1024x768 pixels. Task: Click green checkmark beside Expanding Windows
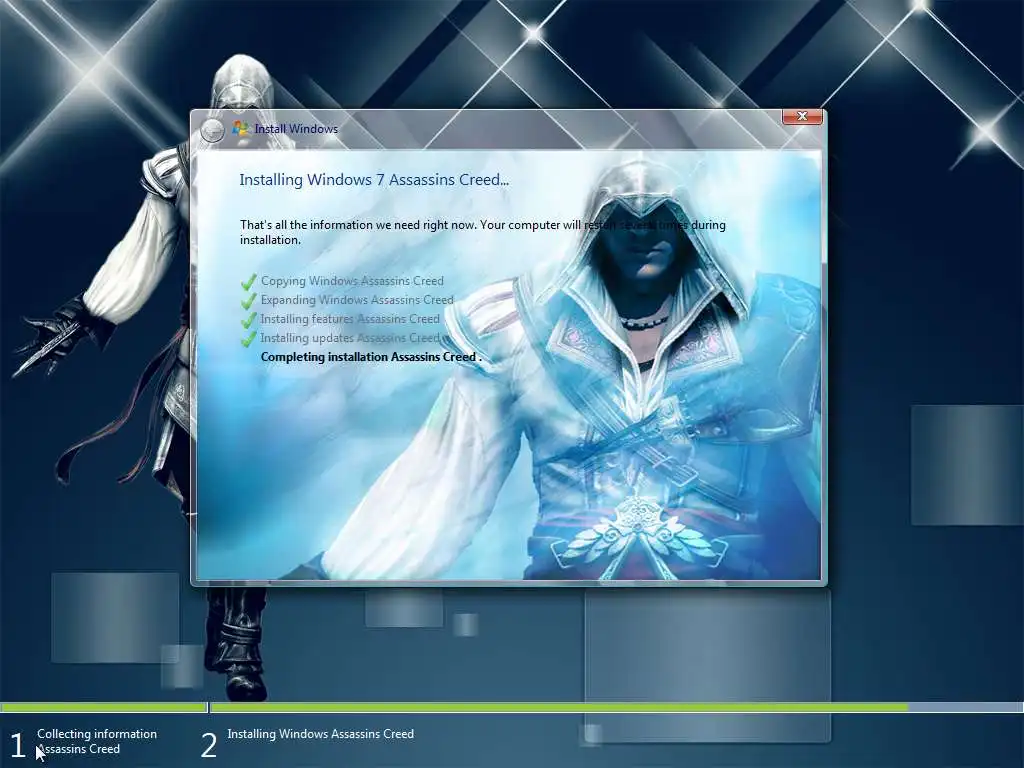[x=249, y=301]
